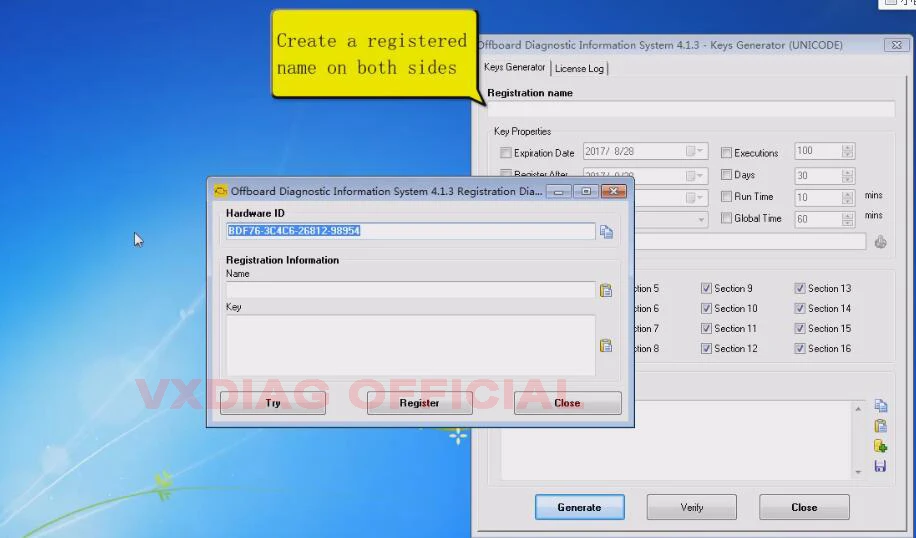Close the registration dialog via Close button
Image resolution: width=916 pixels, height=538 pixels.
(567, 403)
